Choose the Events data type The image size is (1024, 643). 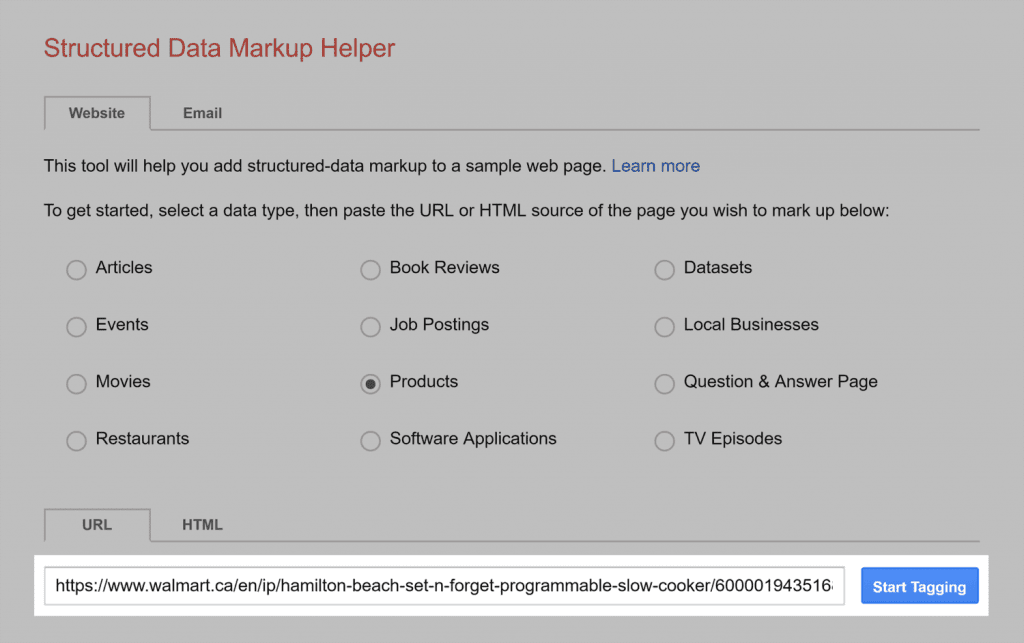[76, 327]
